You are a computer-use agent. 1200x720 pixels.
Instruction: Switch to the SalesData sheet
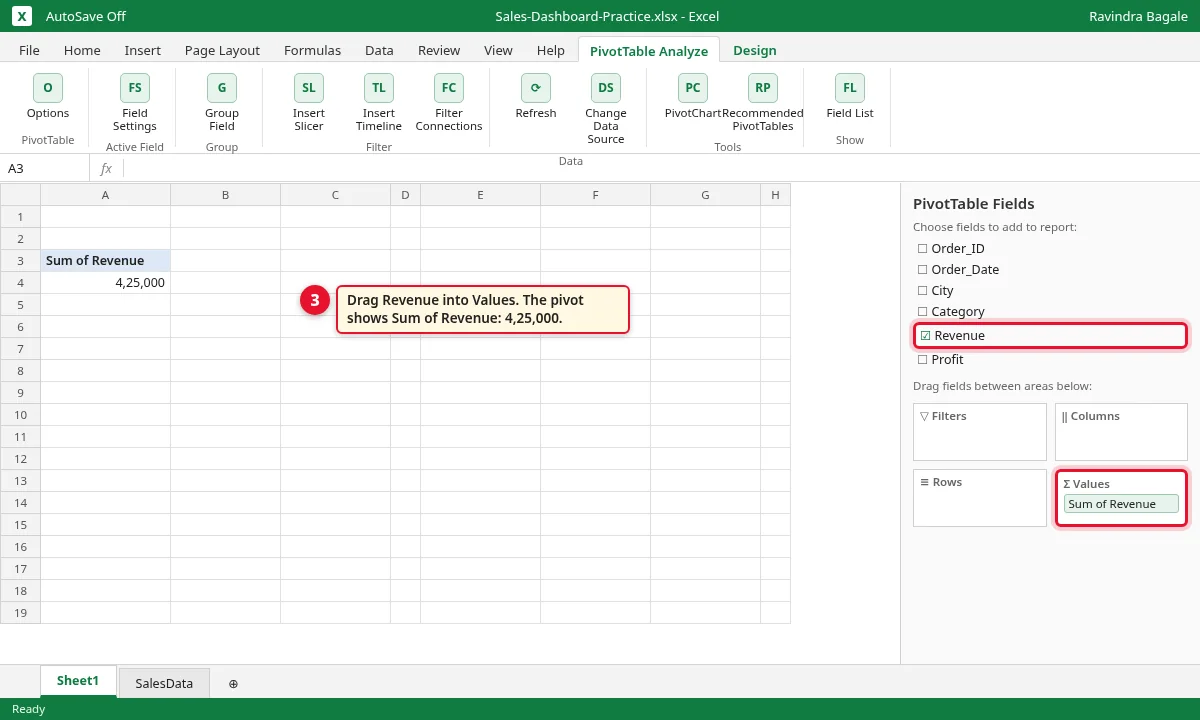164,683
